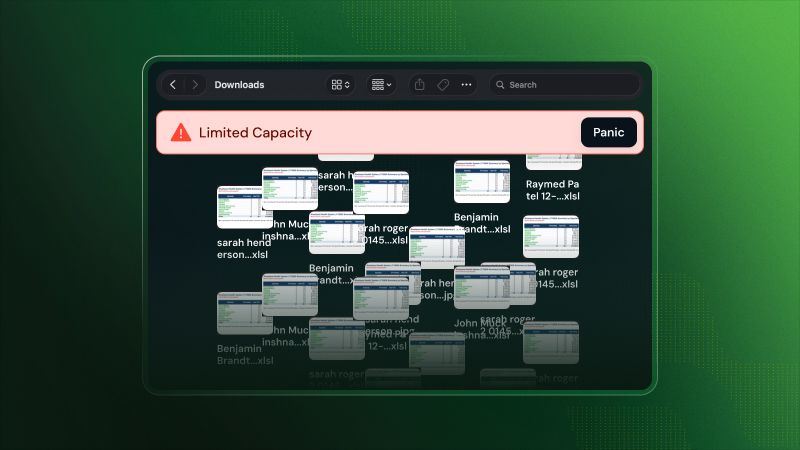Select the Raymed Patel 12-...xlsl file label
800x450 pixels.
[553, 190]
